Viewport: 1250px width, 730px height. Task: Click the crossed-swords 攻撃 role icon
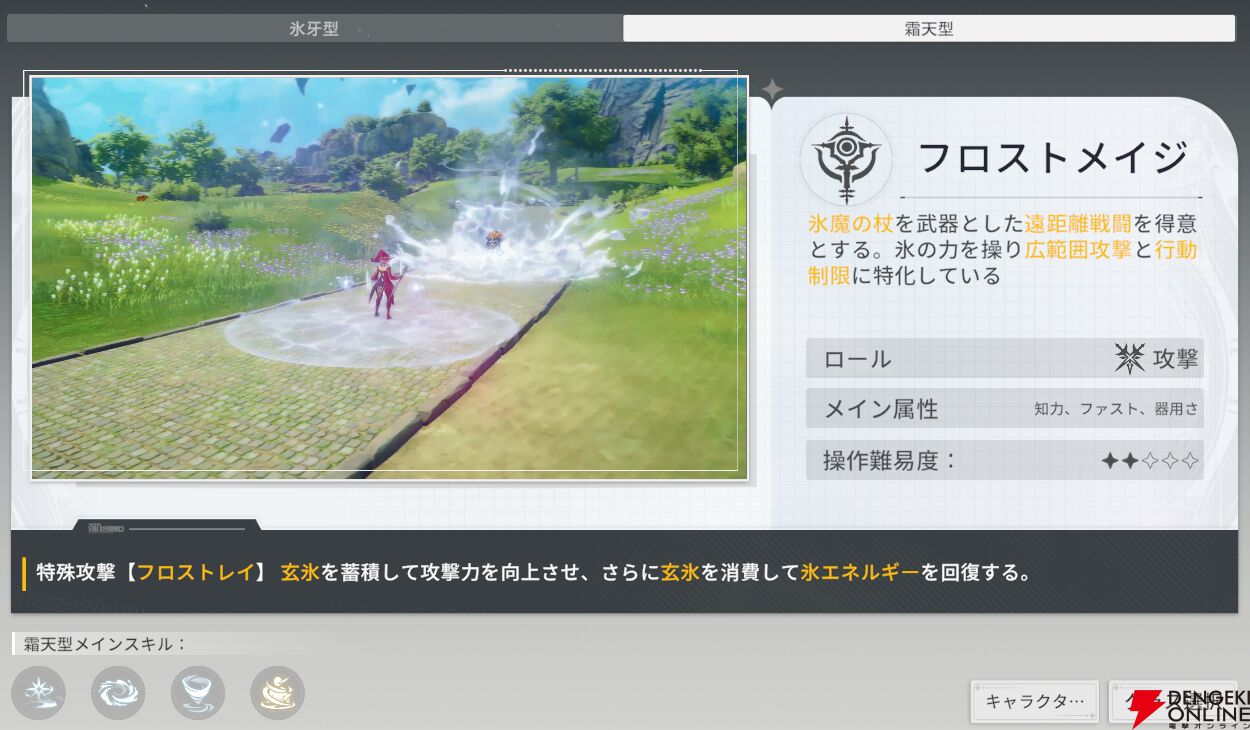tap(1130, 359)
